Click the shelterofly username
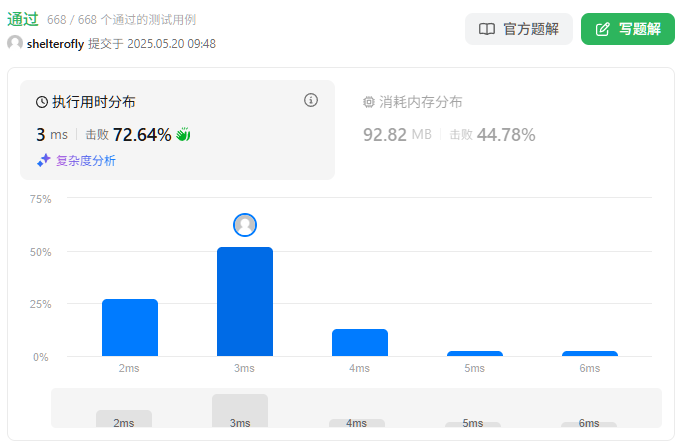Image resolution: width=681 pixels, height=446 pixels. [x=55, y=44]
